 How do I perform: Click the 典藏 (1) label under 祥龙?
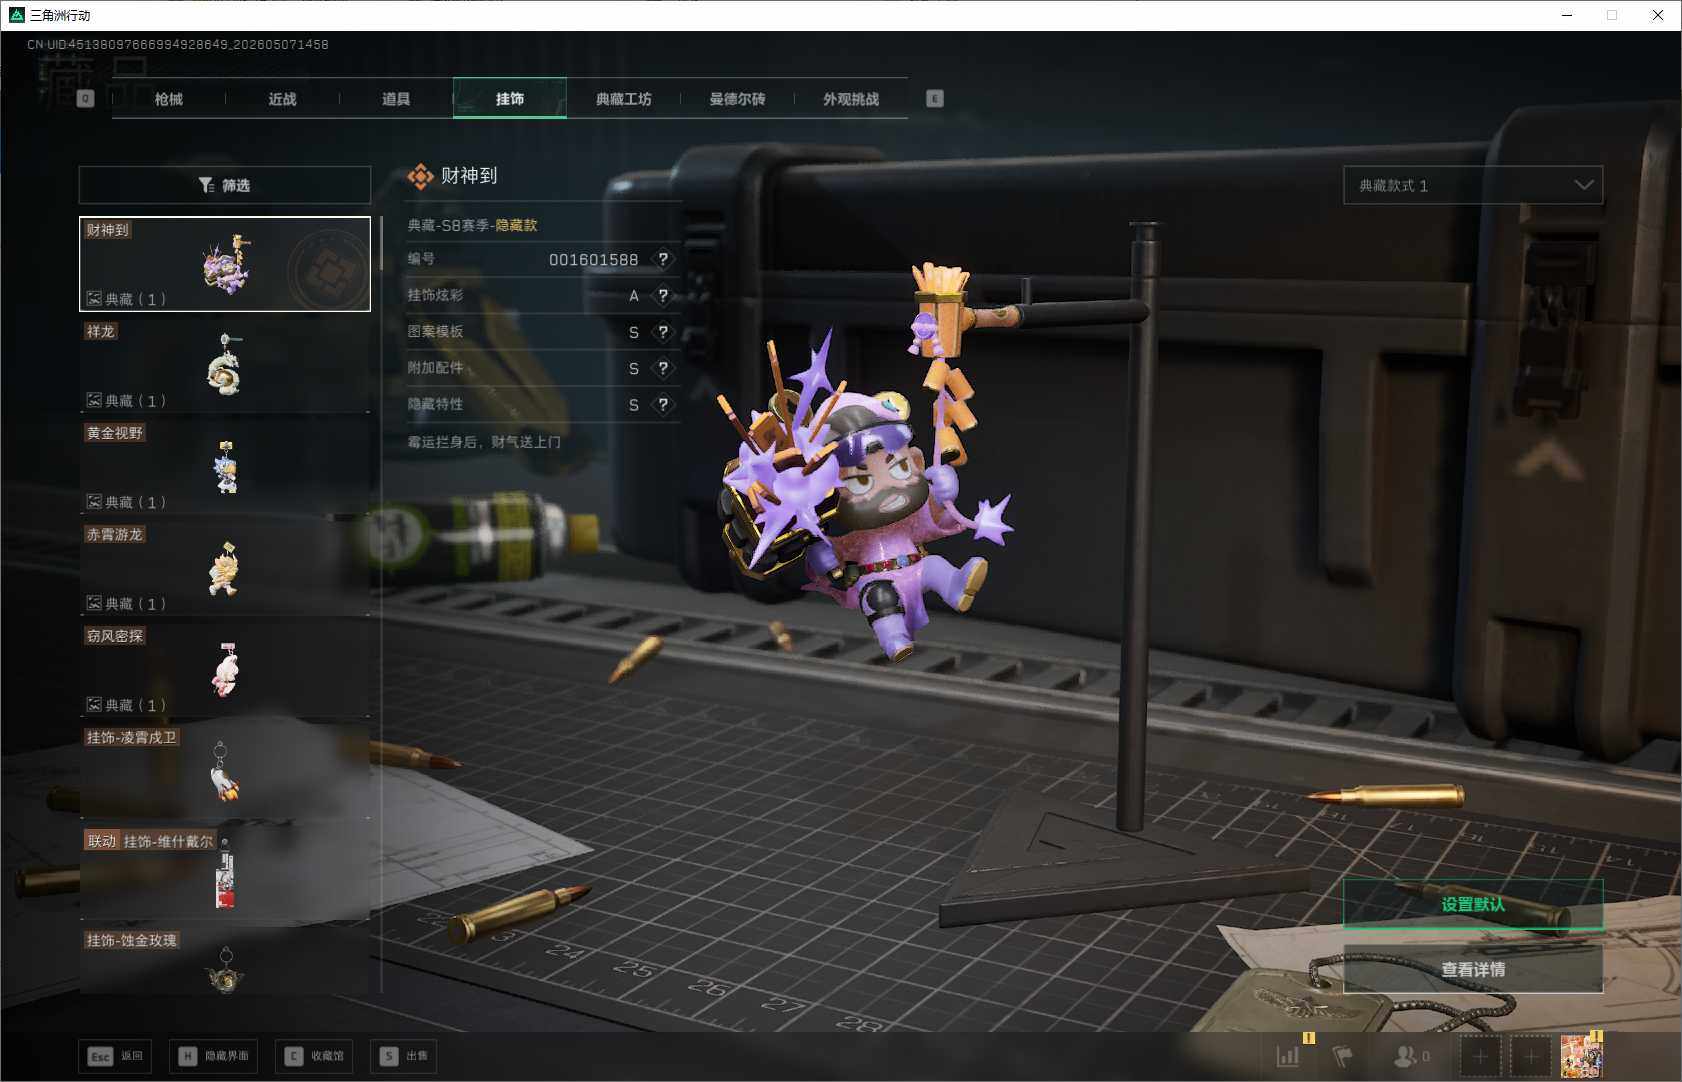click(127, 400)
